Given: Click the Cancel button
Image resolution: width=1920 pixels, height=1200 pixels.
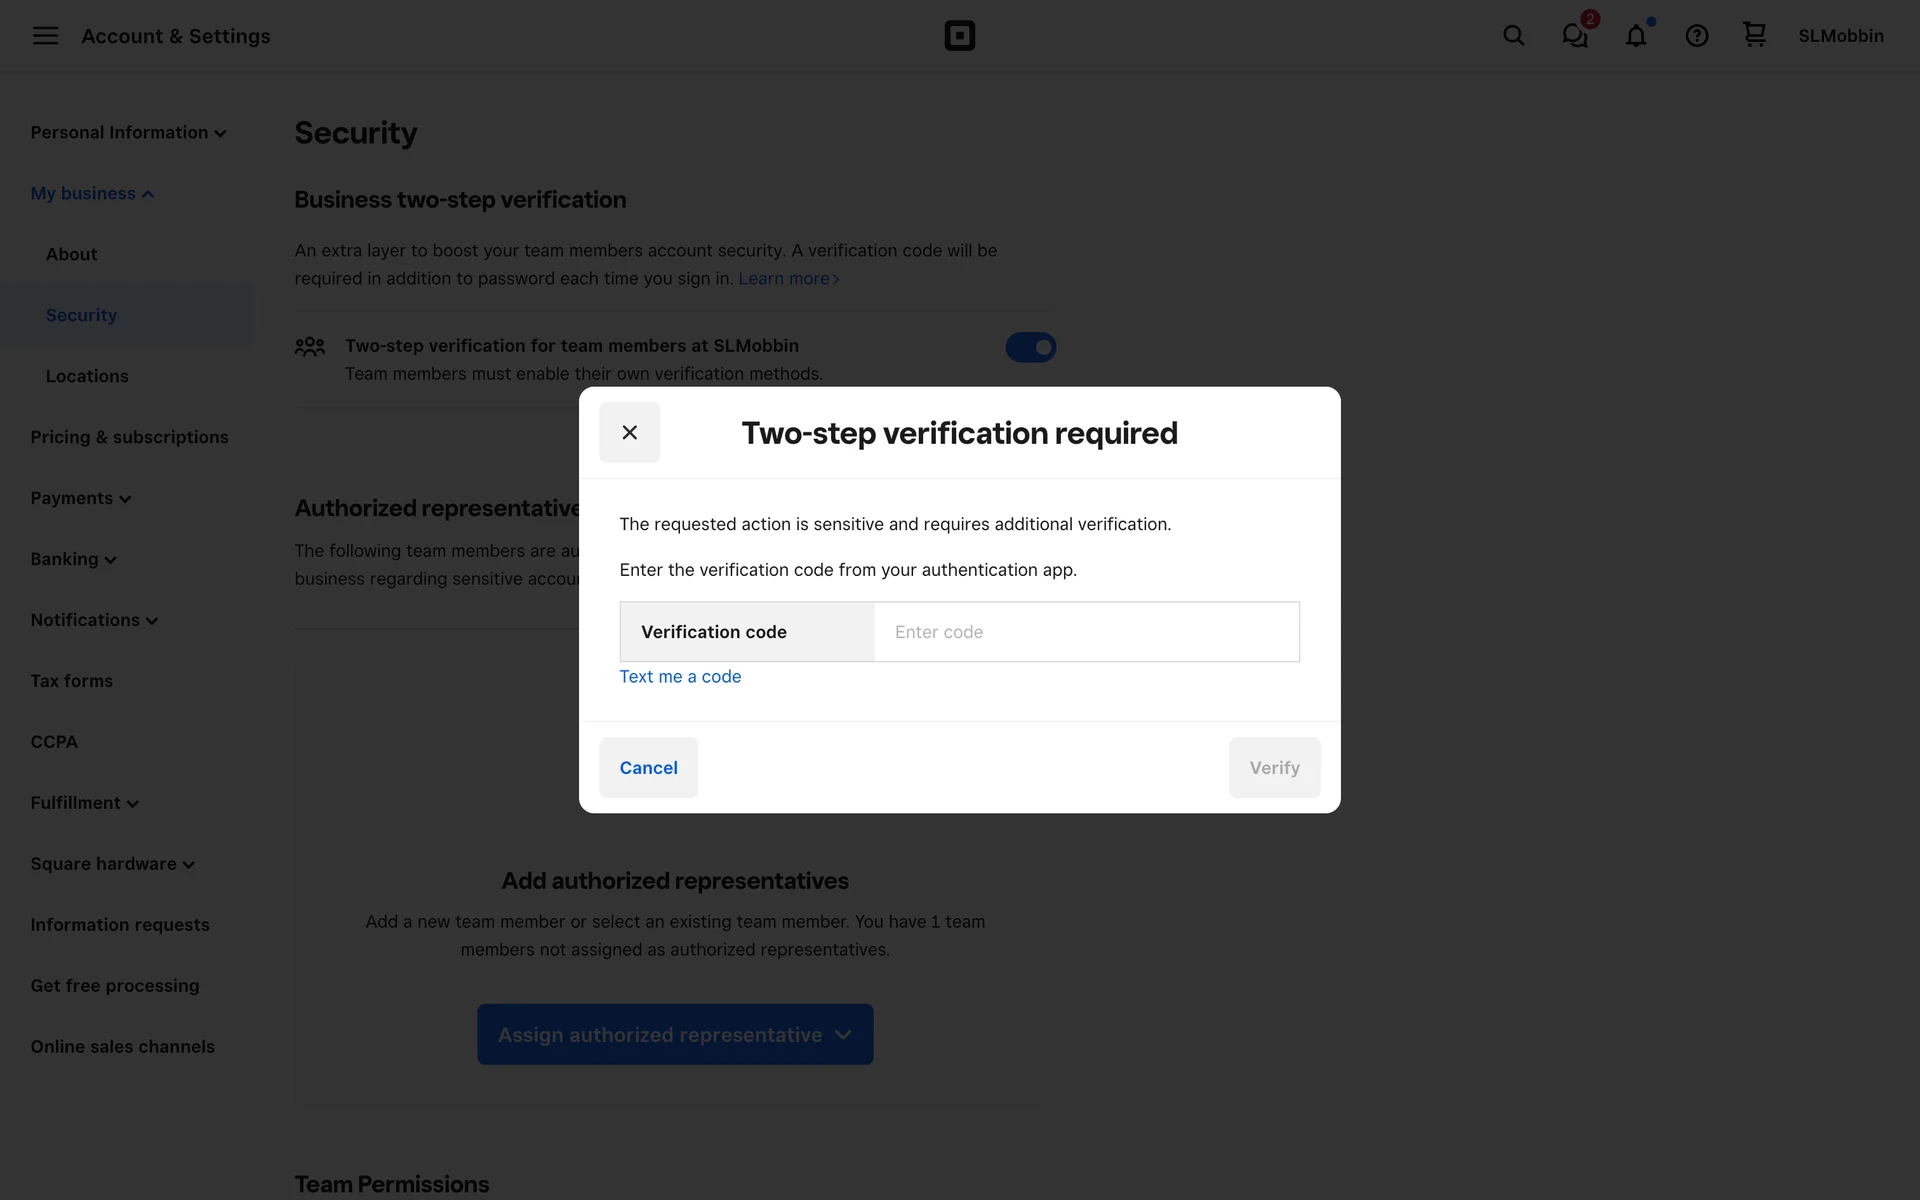Looking at the screenshot, I should point(648,768).
